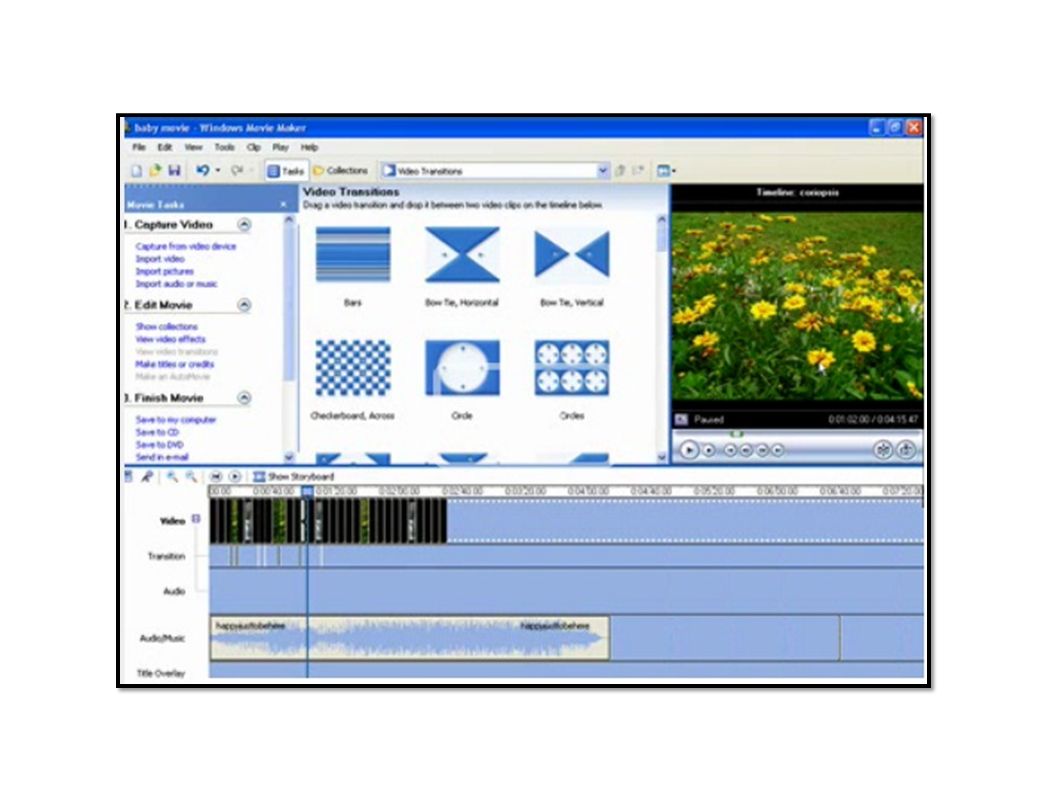Click Save to my computer link
Viewport: 1058px width, 793px height.
tap(175, 420)
